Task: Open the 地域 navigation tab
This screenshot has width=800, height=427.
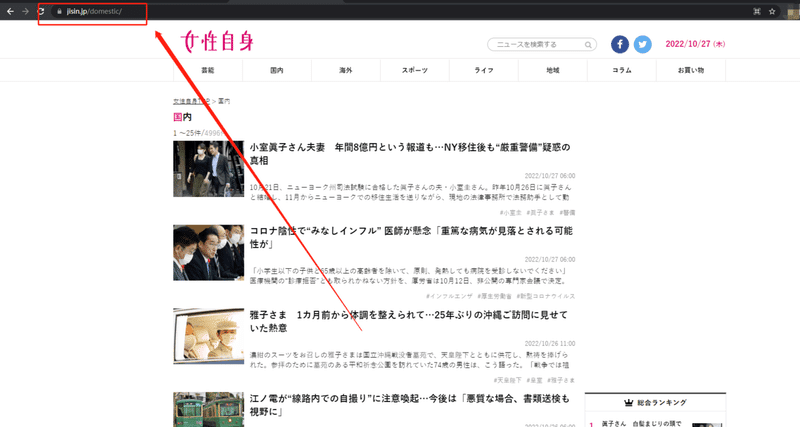Action: (x=553, y=70)
